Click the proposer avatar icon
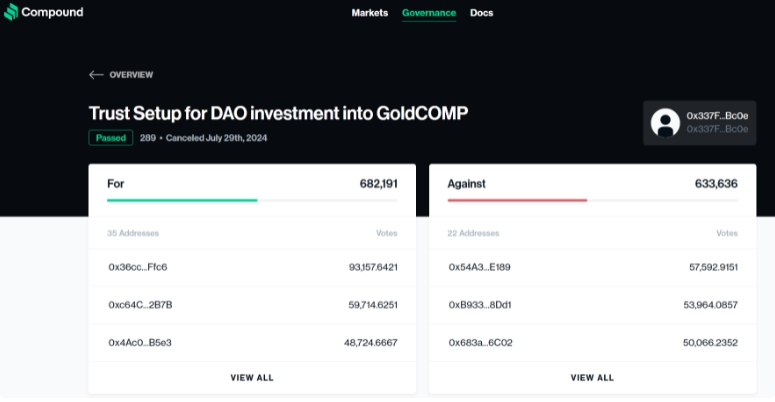The image size is (775, 402). (x=665, y=123)
